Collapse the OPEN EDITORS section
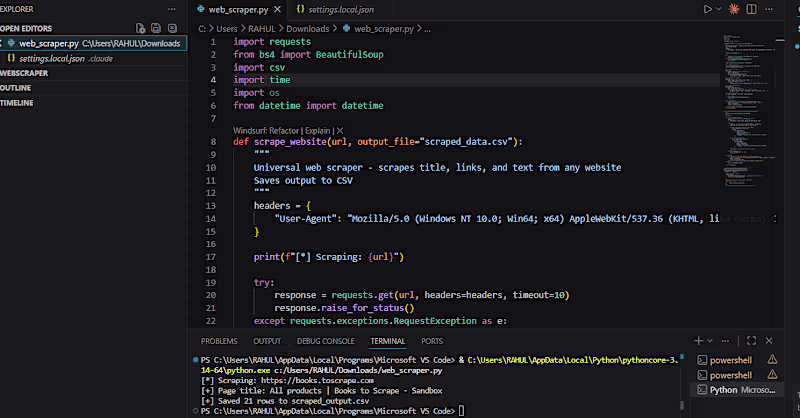Screen dimensions: 800x418 (26, 29)
